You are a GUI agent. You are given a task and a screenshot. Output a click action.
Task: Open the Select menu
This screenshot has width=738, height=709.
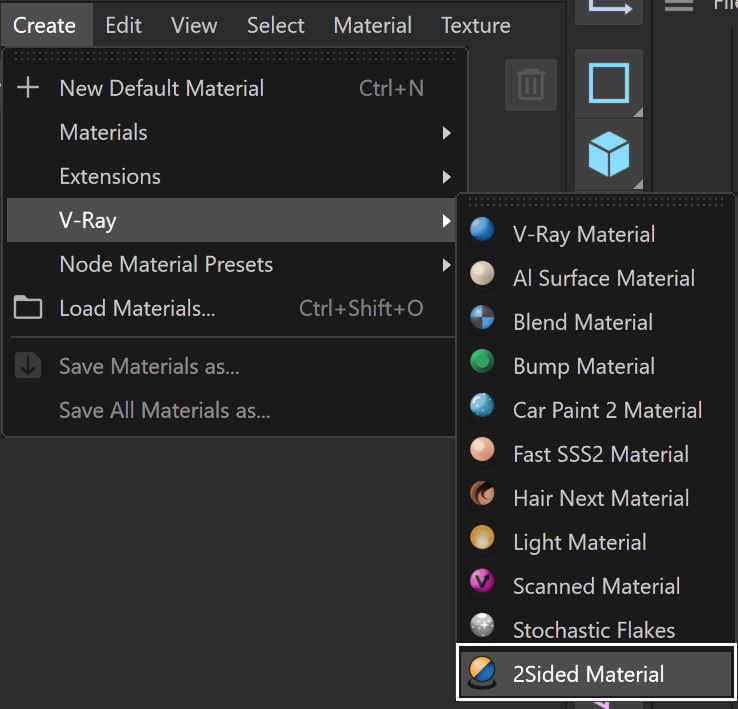click(275, 25)
